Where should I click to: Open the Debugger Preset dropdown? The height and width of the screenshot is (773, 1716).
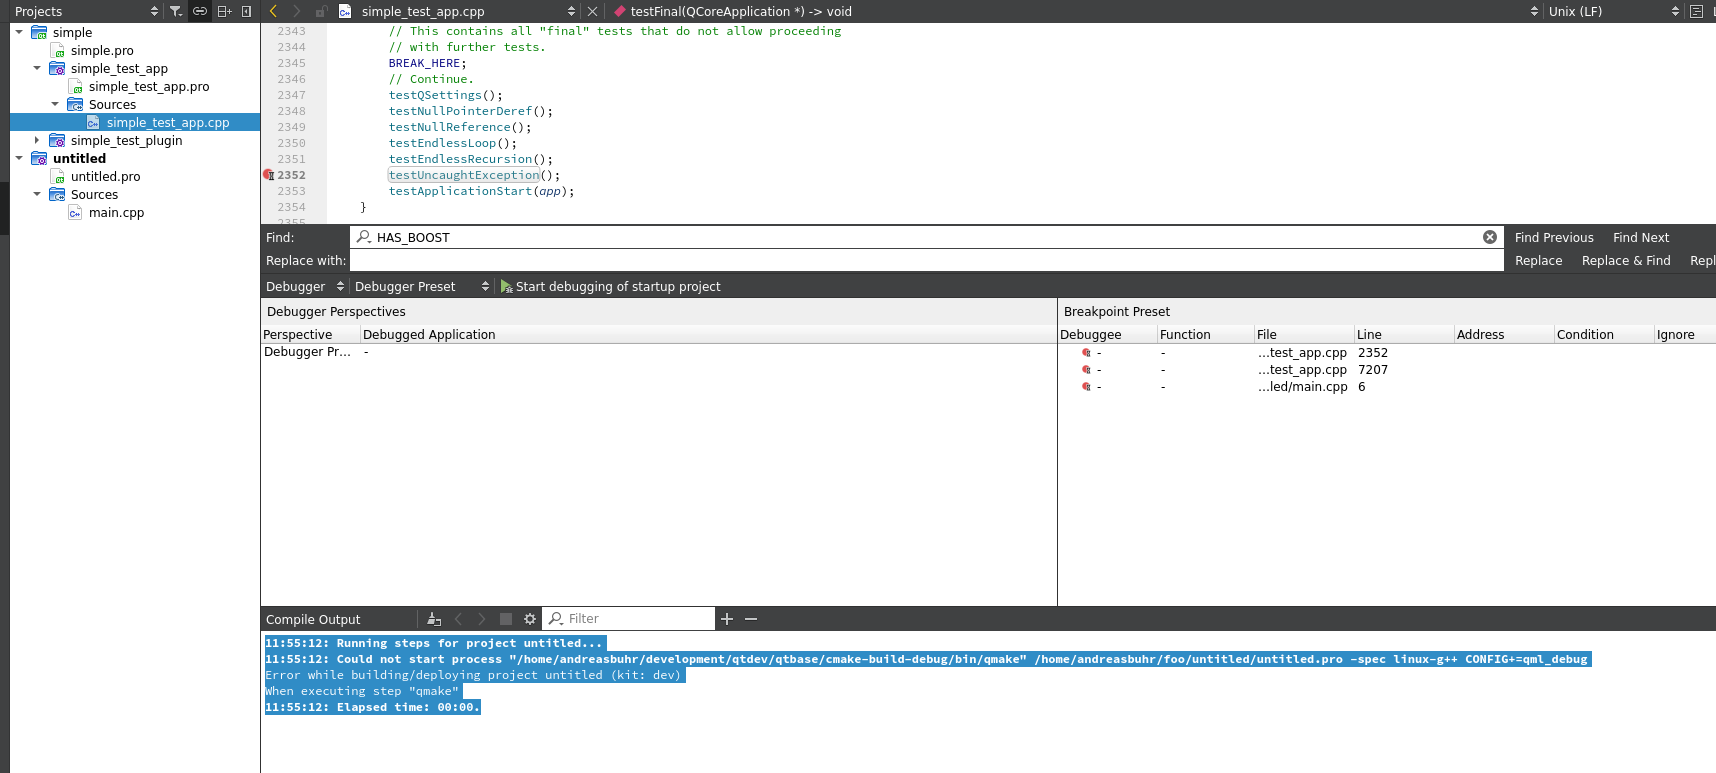pyautogui.click(x=421, y=286)
